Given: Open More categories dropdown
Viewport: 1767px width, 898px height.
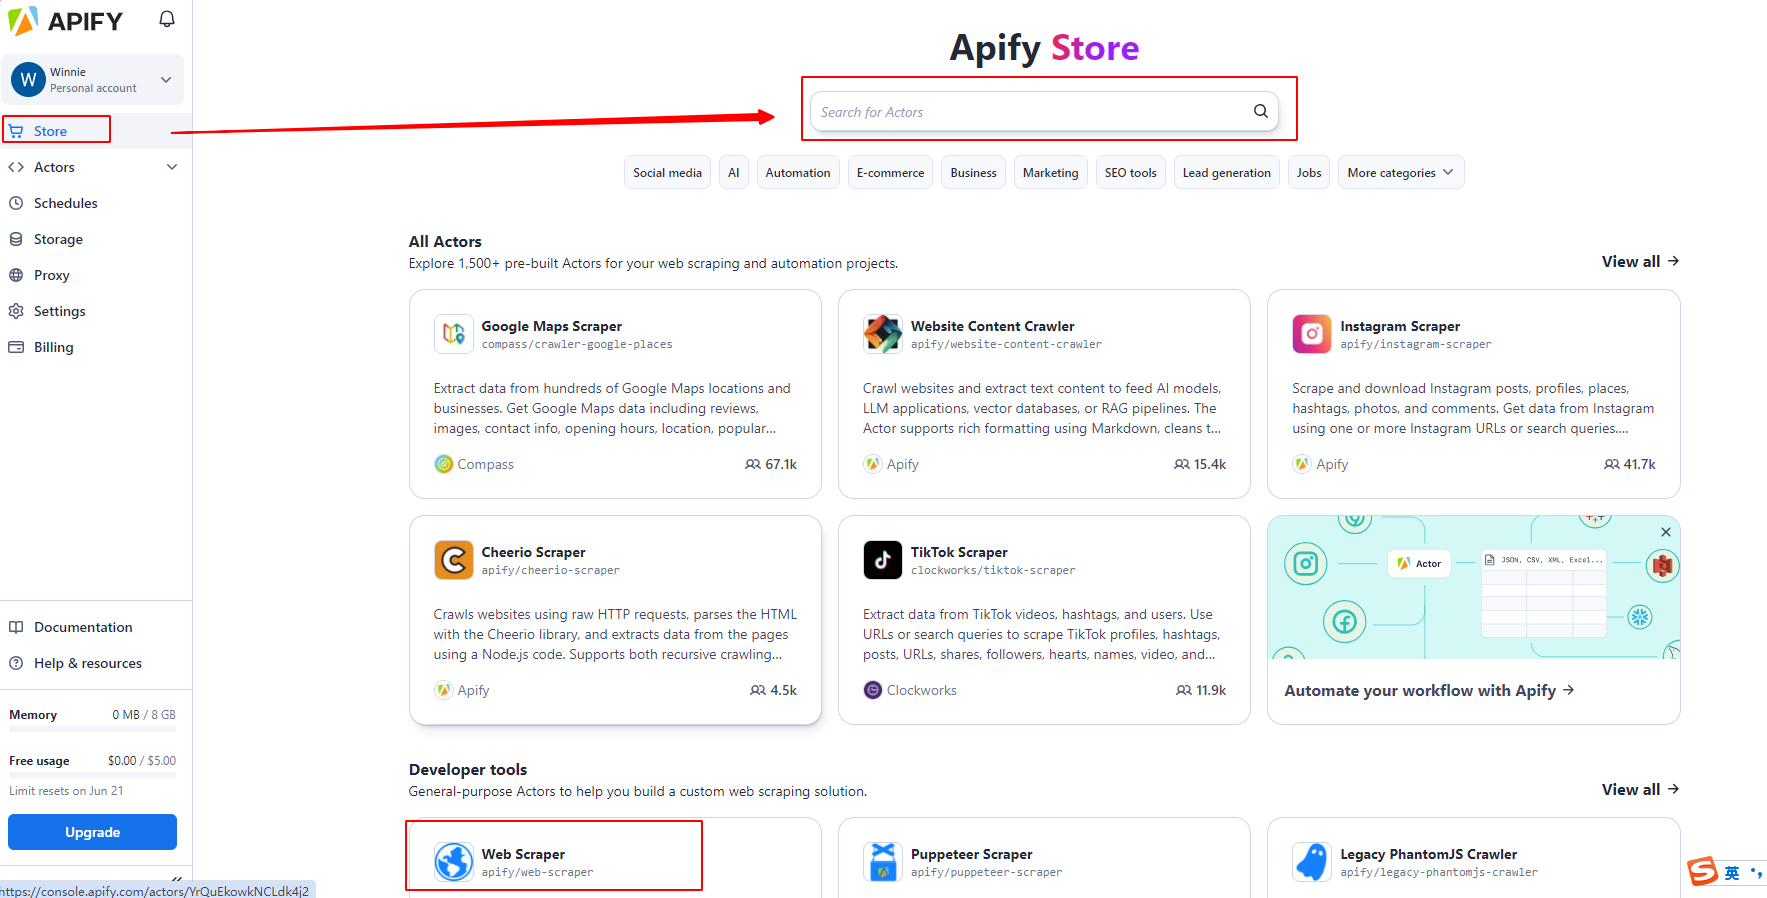Looking at the screenshot, I should (1401, 172).
